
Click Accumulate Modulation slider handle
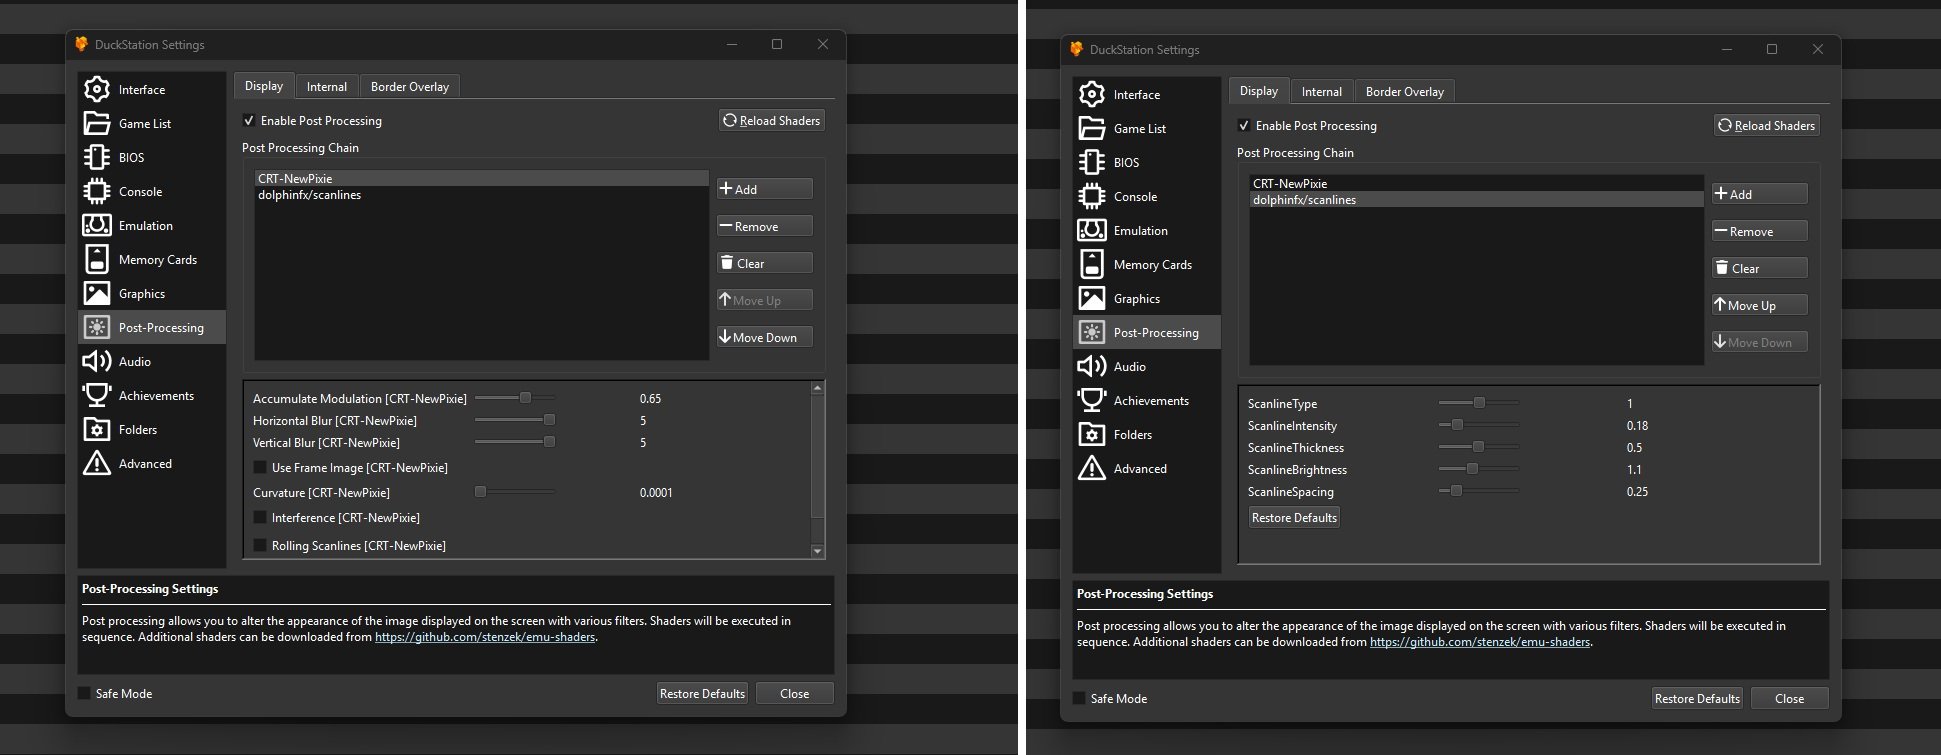tap(525, 398)
